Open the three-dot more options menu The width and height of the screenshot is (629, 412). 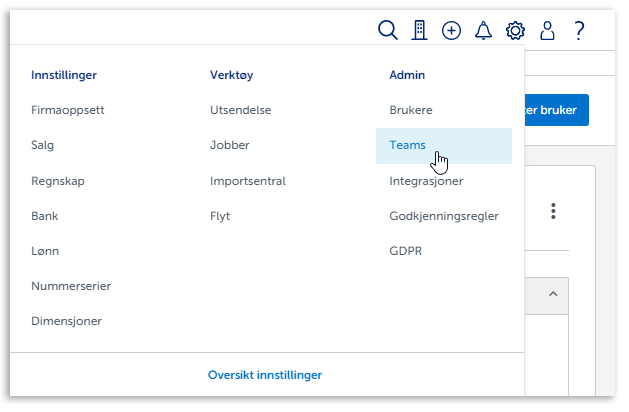pyautogui.click(x=553, y=212)
